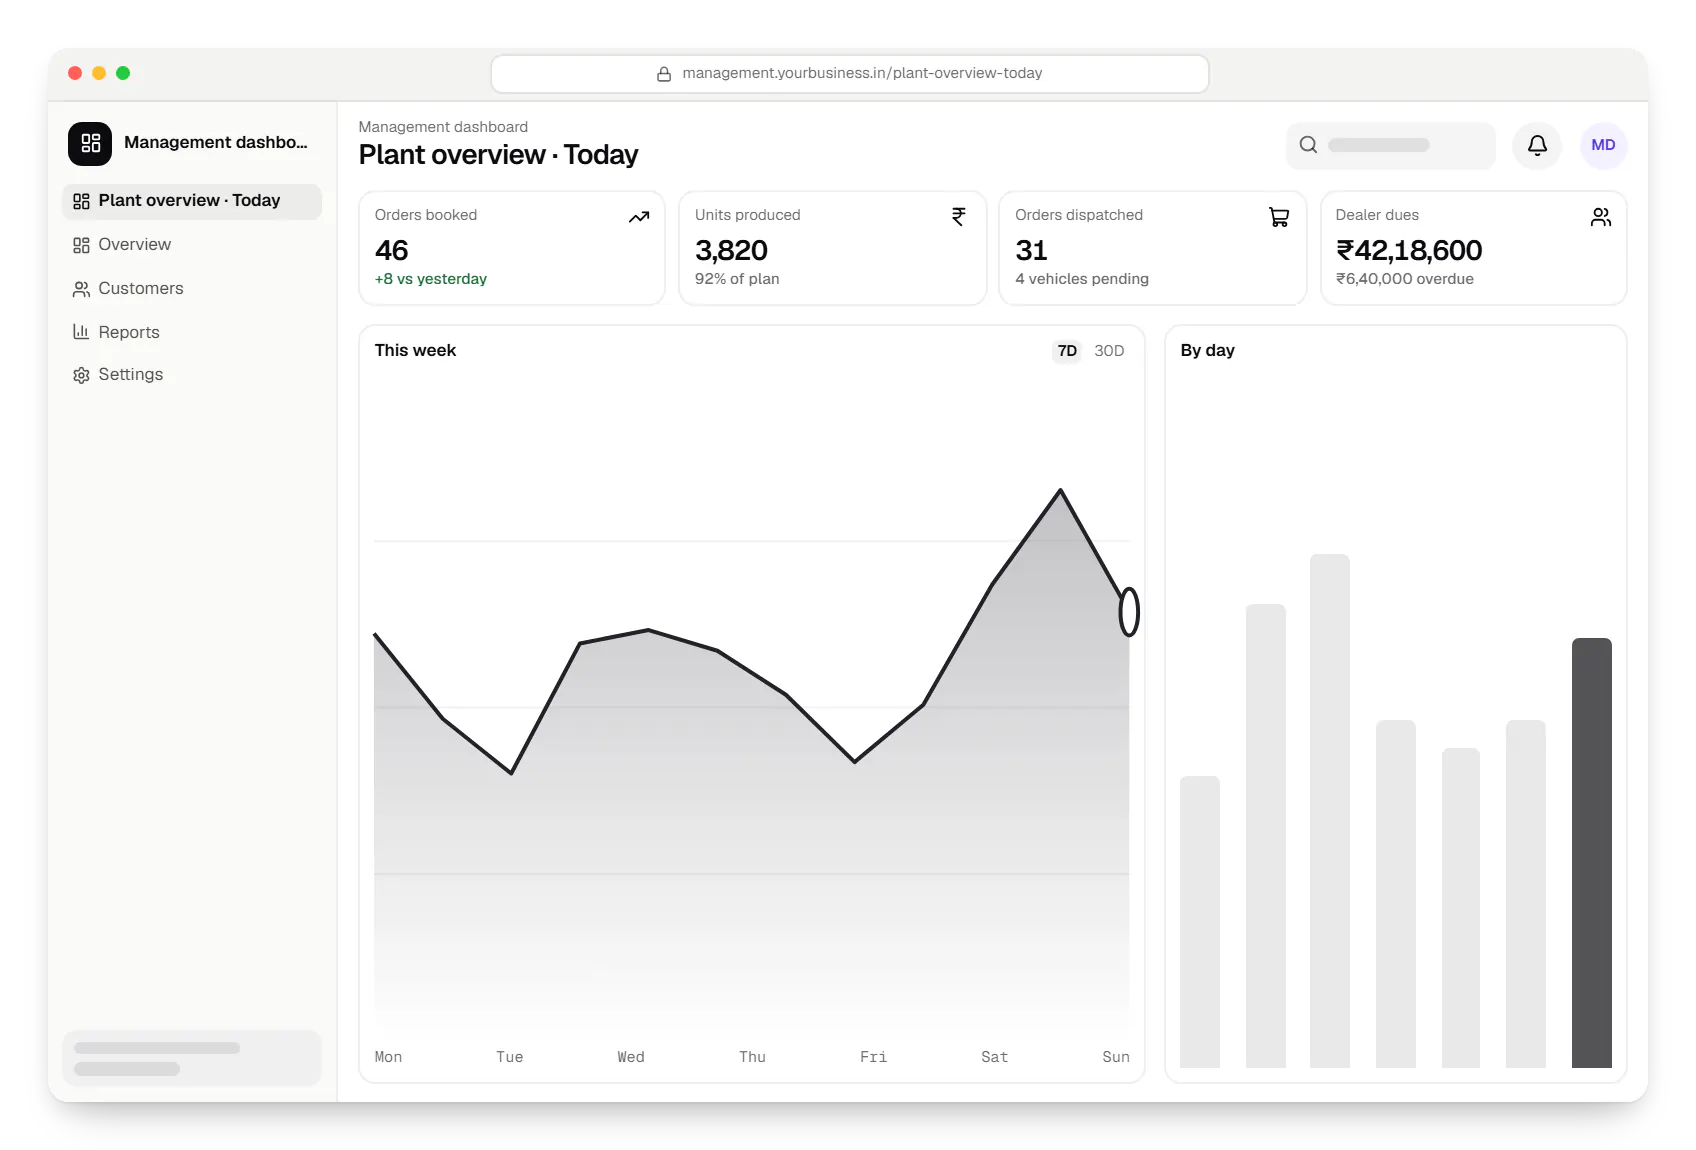Click the '+8 vs yesterday' text
The width and height of the screenshot is (1696, 1150).
(431, 279)
